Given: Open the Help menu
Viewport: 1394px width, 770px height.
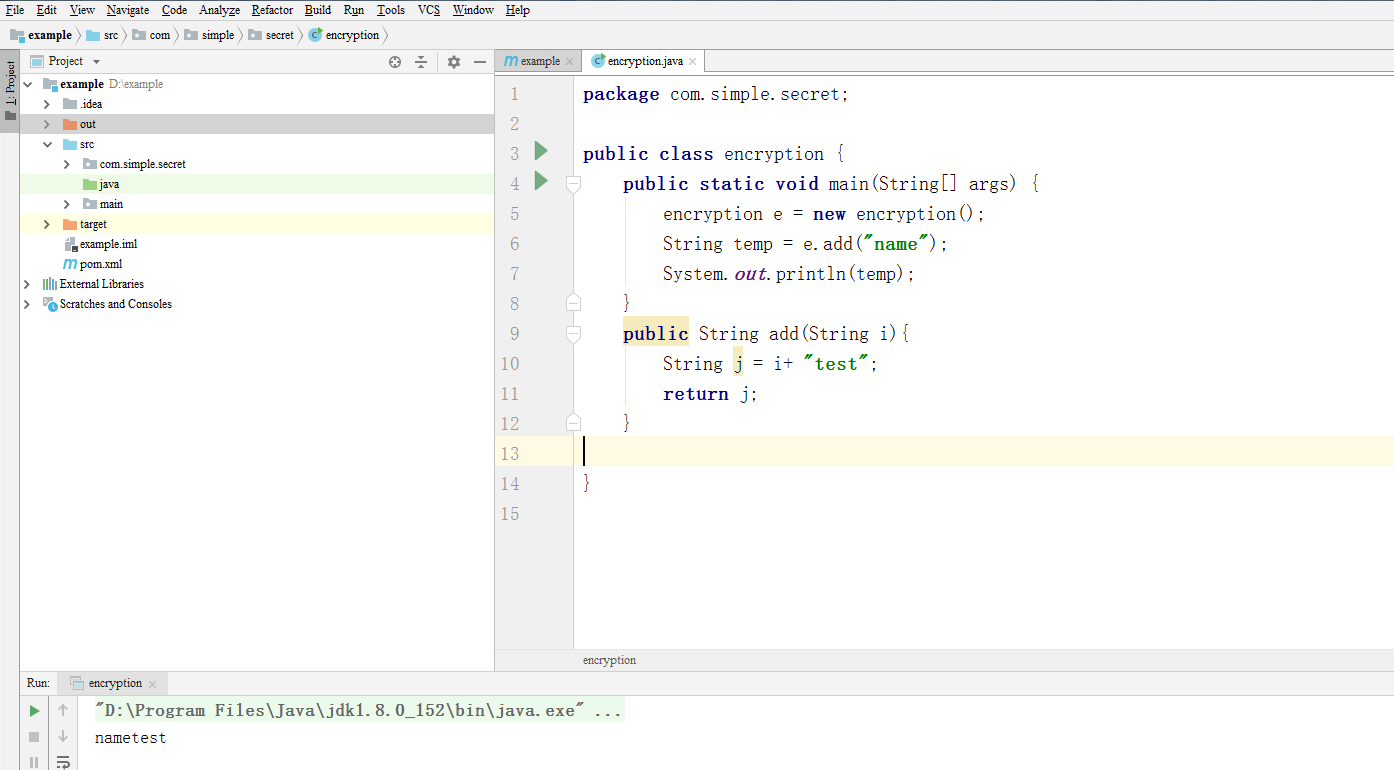Looking at the screenshot, I should [518, 10].
